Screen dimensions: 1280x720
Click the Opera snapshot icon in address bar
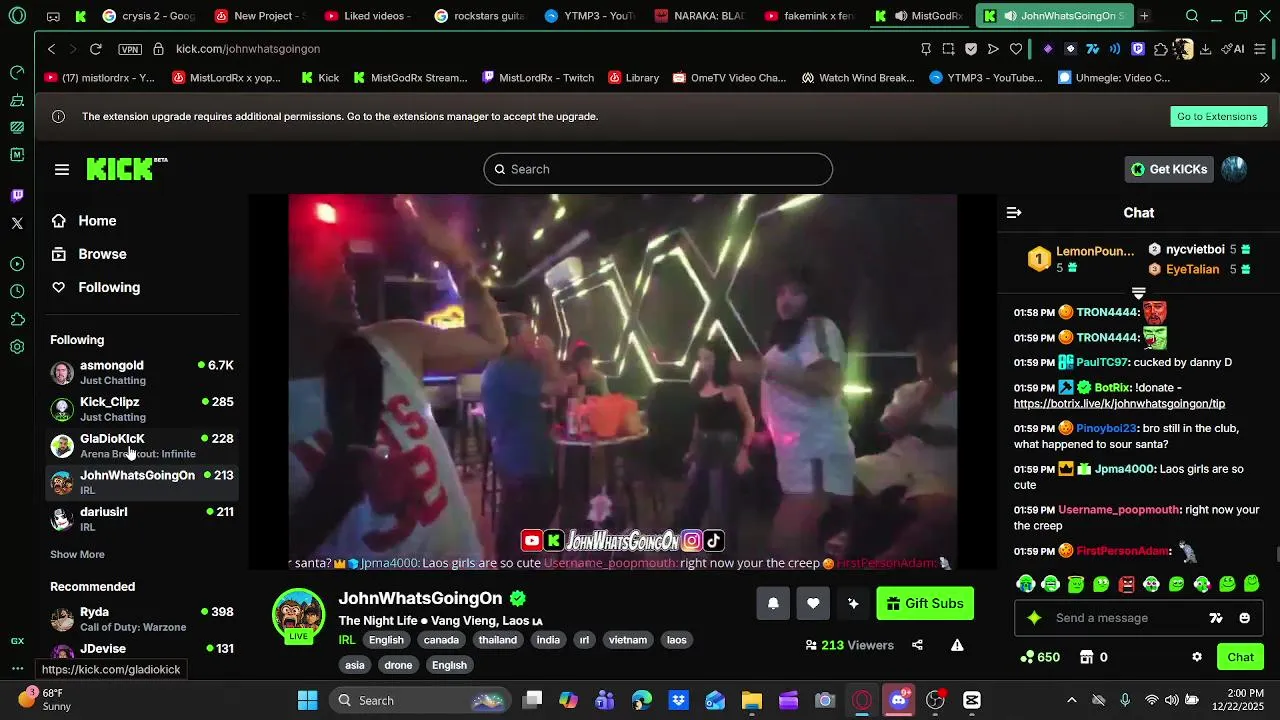point(948,49)
